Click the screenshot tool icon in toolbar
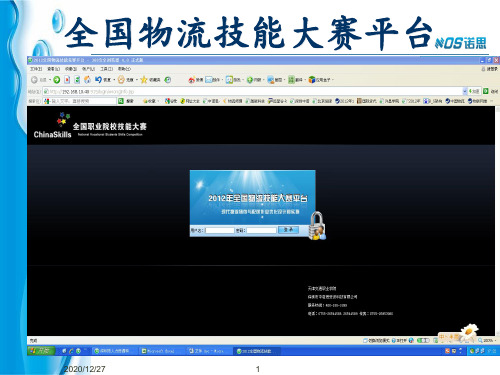 tap(270, 80)
